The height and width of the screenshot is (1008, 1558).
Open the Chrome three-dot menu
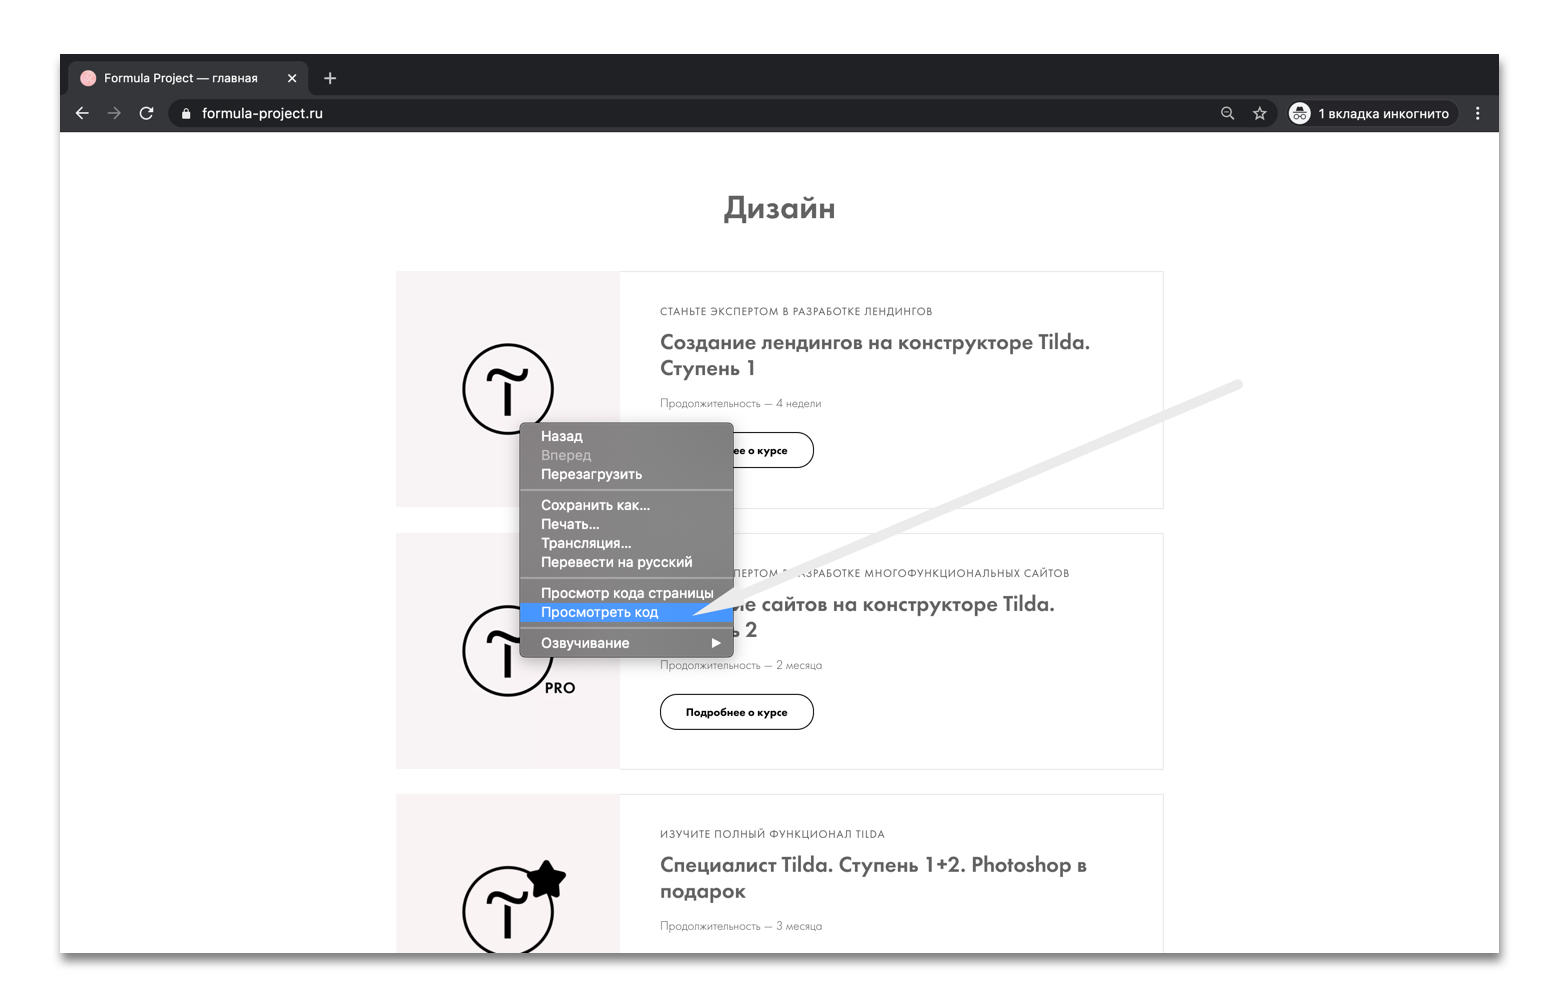click(1478, 113)
